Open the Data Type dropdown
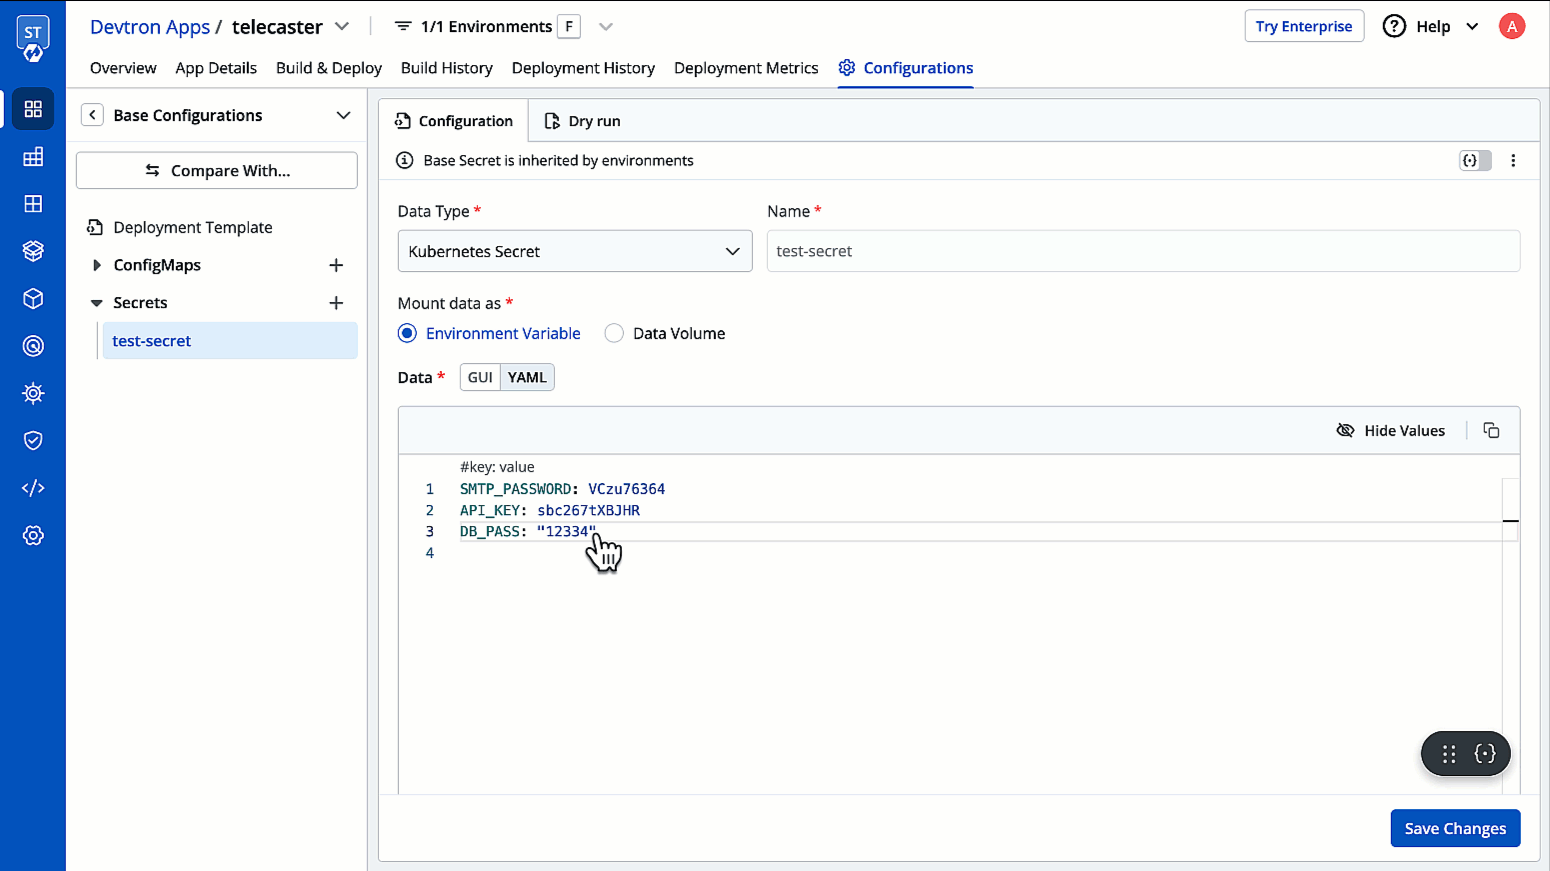Screen dimensions: 1550x871 coord(574,251)
